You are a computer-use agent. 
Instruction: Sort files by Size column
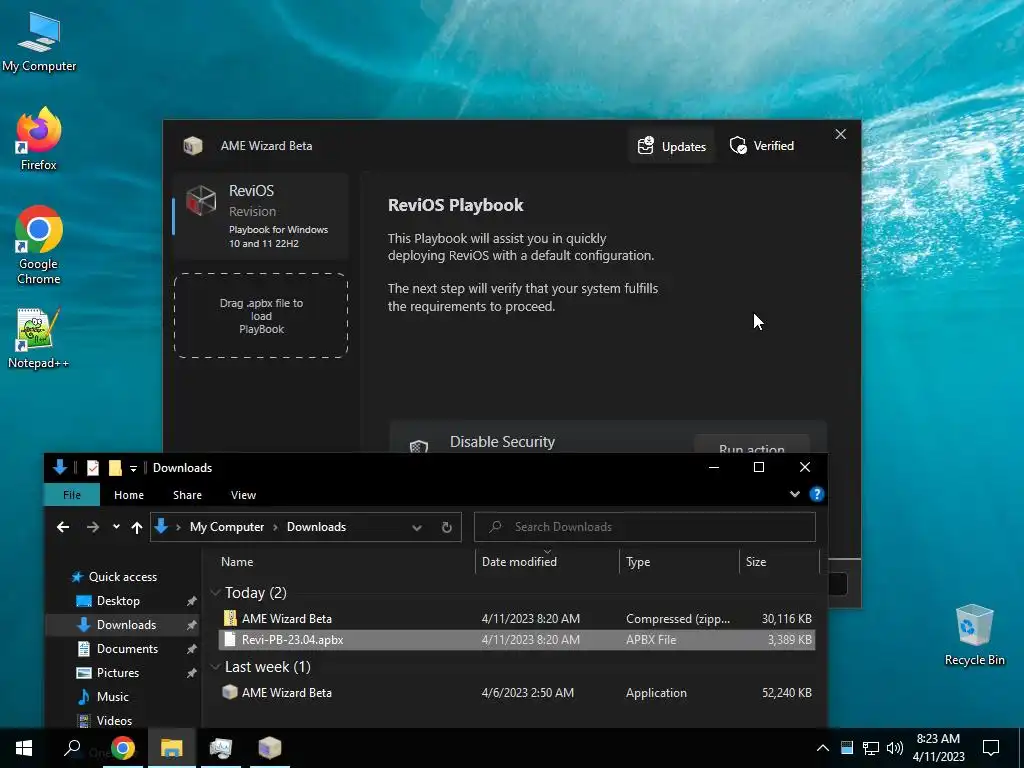[x=779, y=562]
